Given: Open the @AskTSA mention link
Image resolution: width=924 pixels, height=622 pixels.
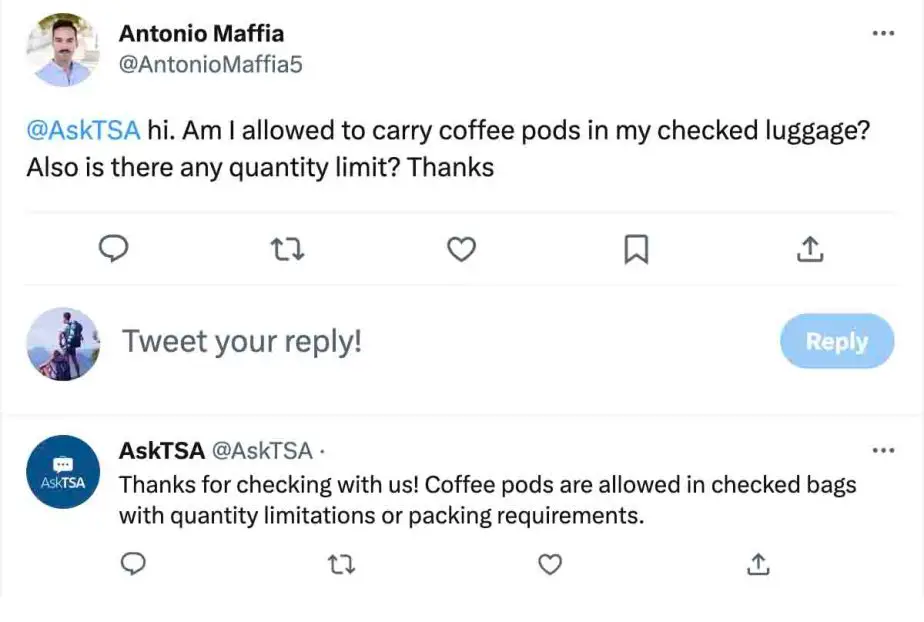Looking at the screenshot, I should point(83,130).
